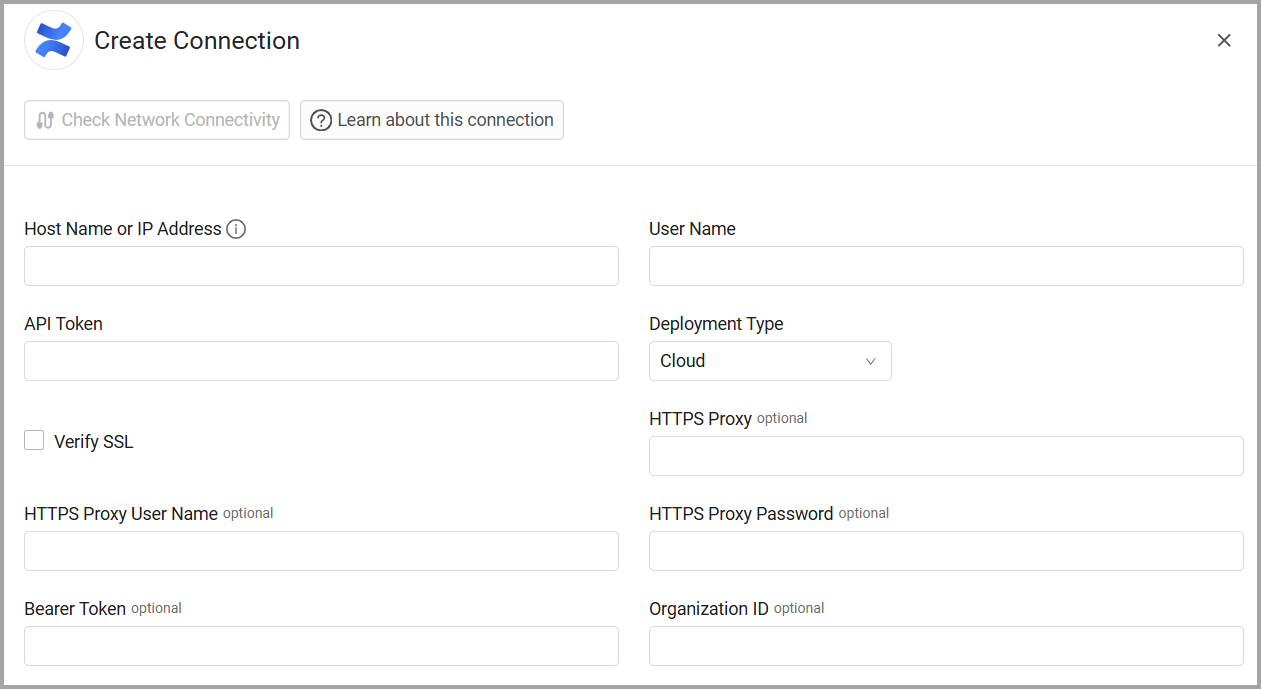This screenshot has width=1261, height=689.
Task: Click the Create Connection title text
Action: coord(197,41)
